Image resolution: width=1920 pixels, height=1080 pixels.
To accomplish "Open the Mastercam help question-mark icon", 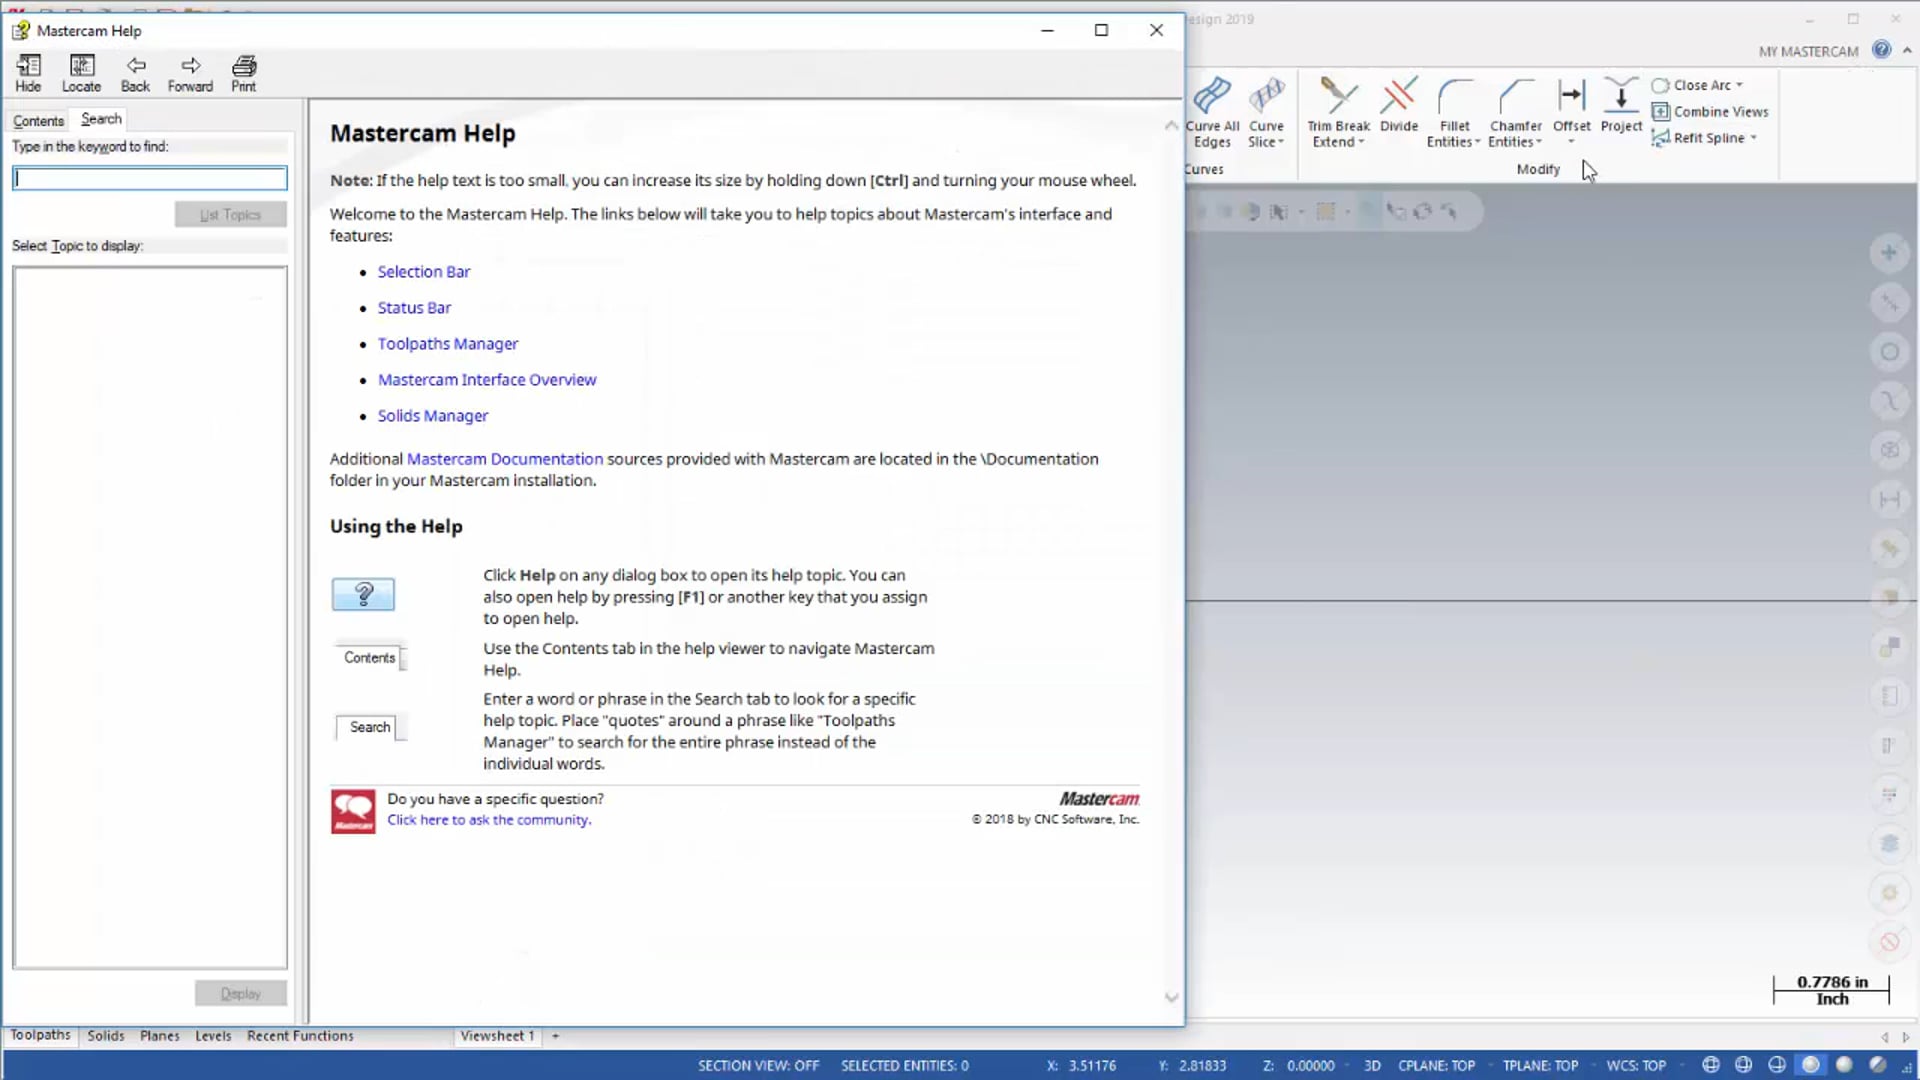I will (x=1882, y=50).
